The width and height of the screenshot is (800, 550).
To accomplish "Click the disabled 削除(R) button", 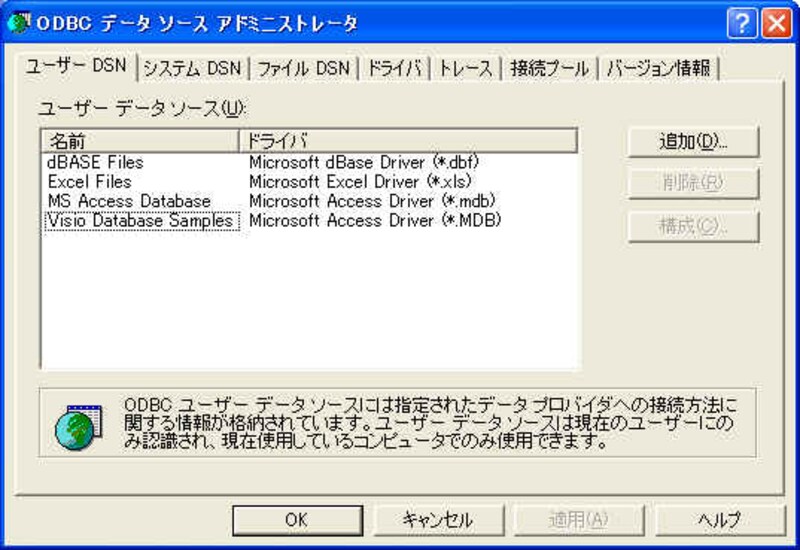I will coord(693,183).
